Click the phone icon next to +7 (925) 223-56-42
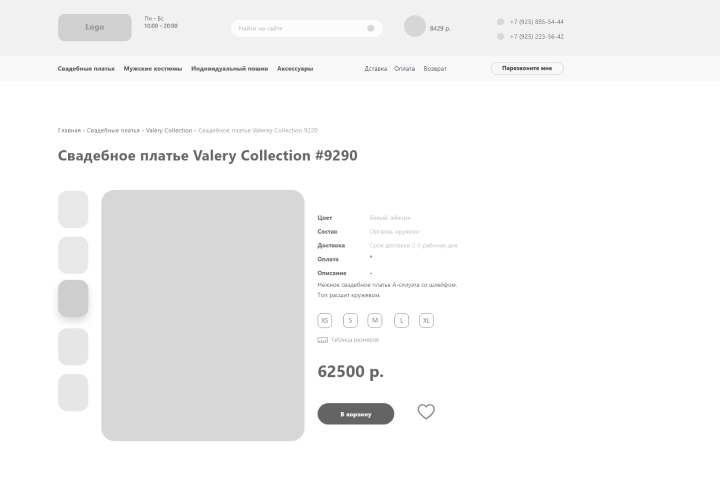This screenshot has height=480, width=720. (x=501, y=36)
